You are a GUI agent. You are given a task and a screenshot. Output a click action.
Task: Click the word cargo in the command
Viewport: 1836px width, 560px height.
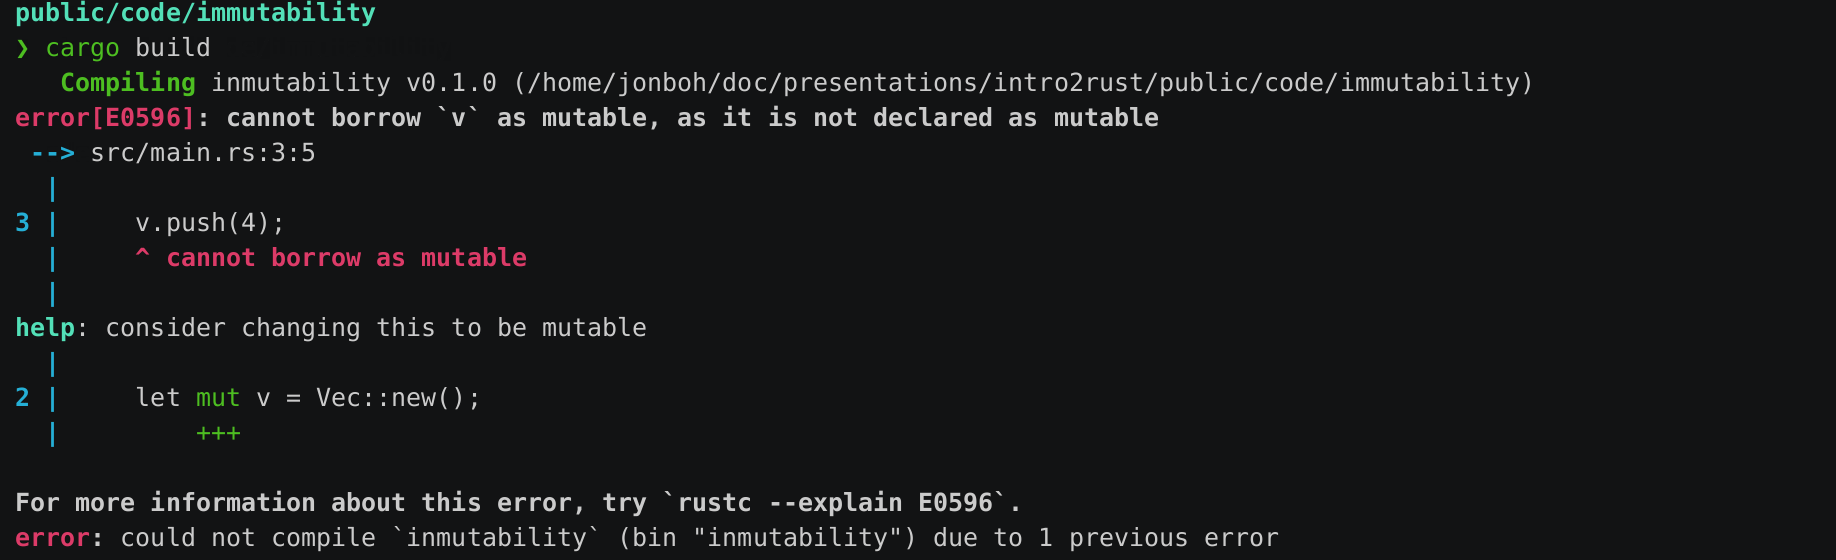[83, 48]
